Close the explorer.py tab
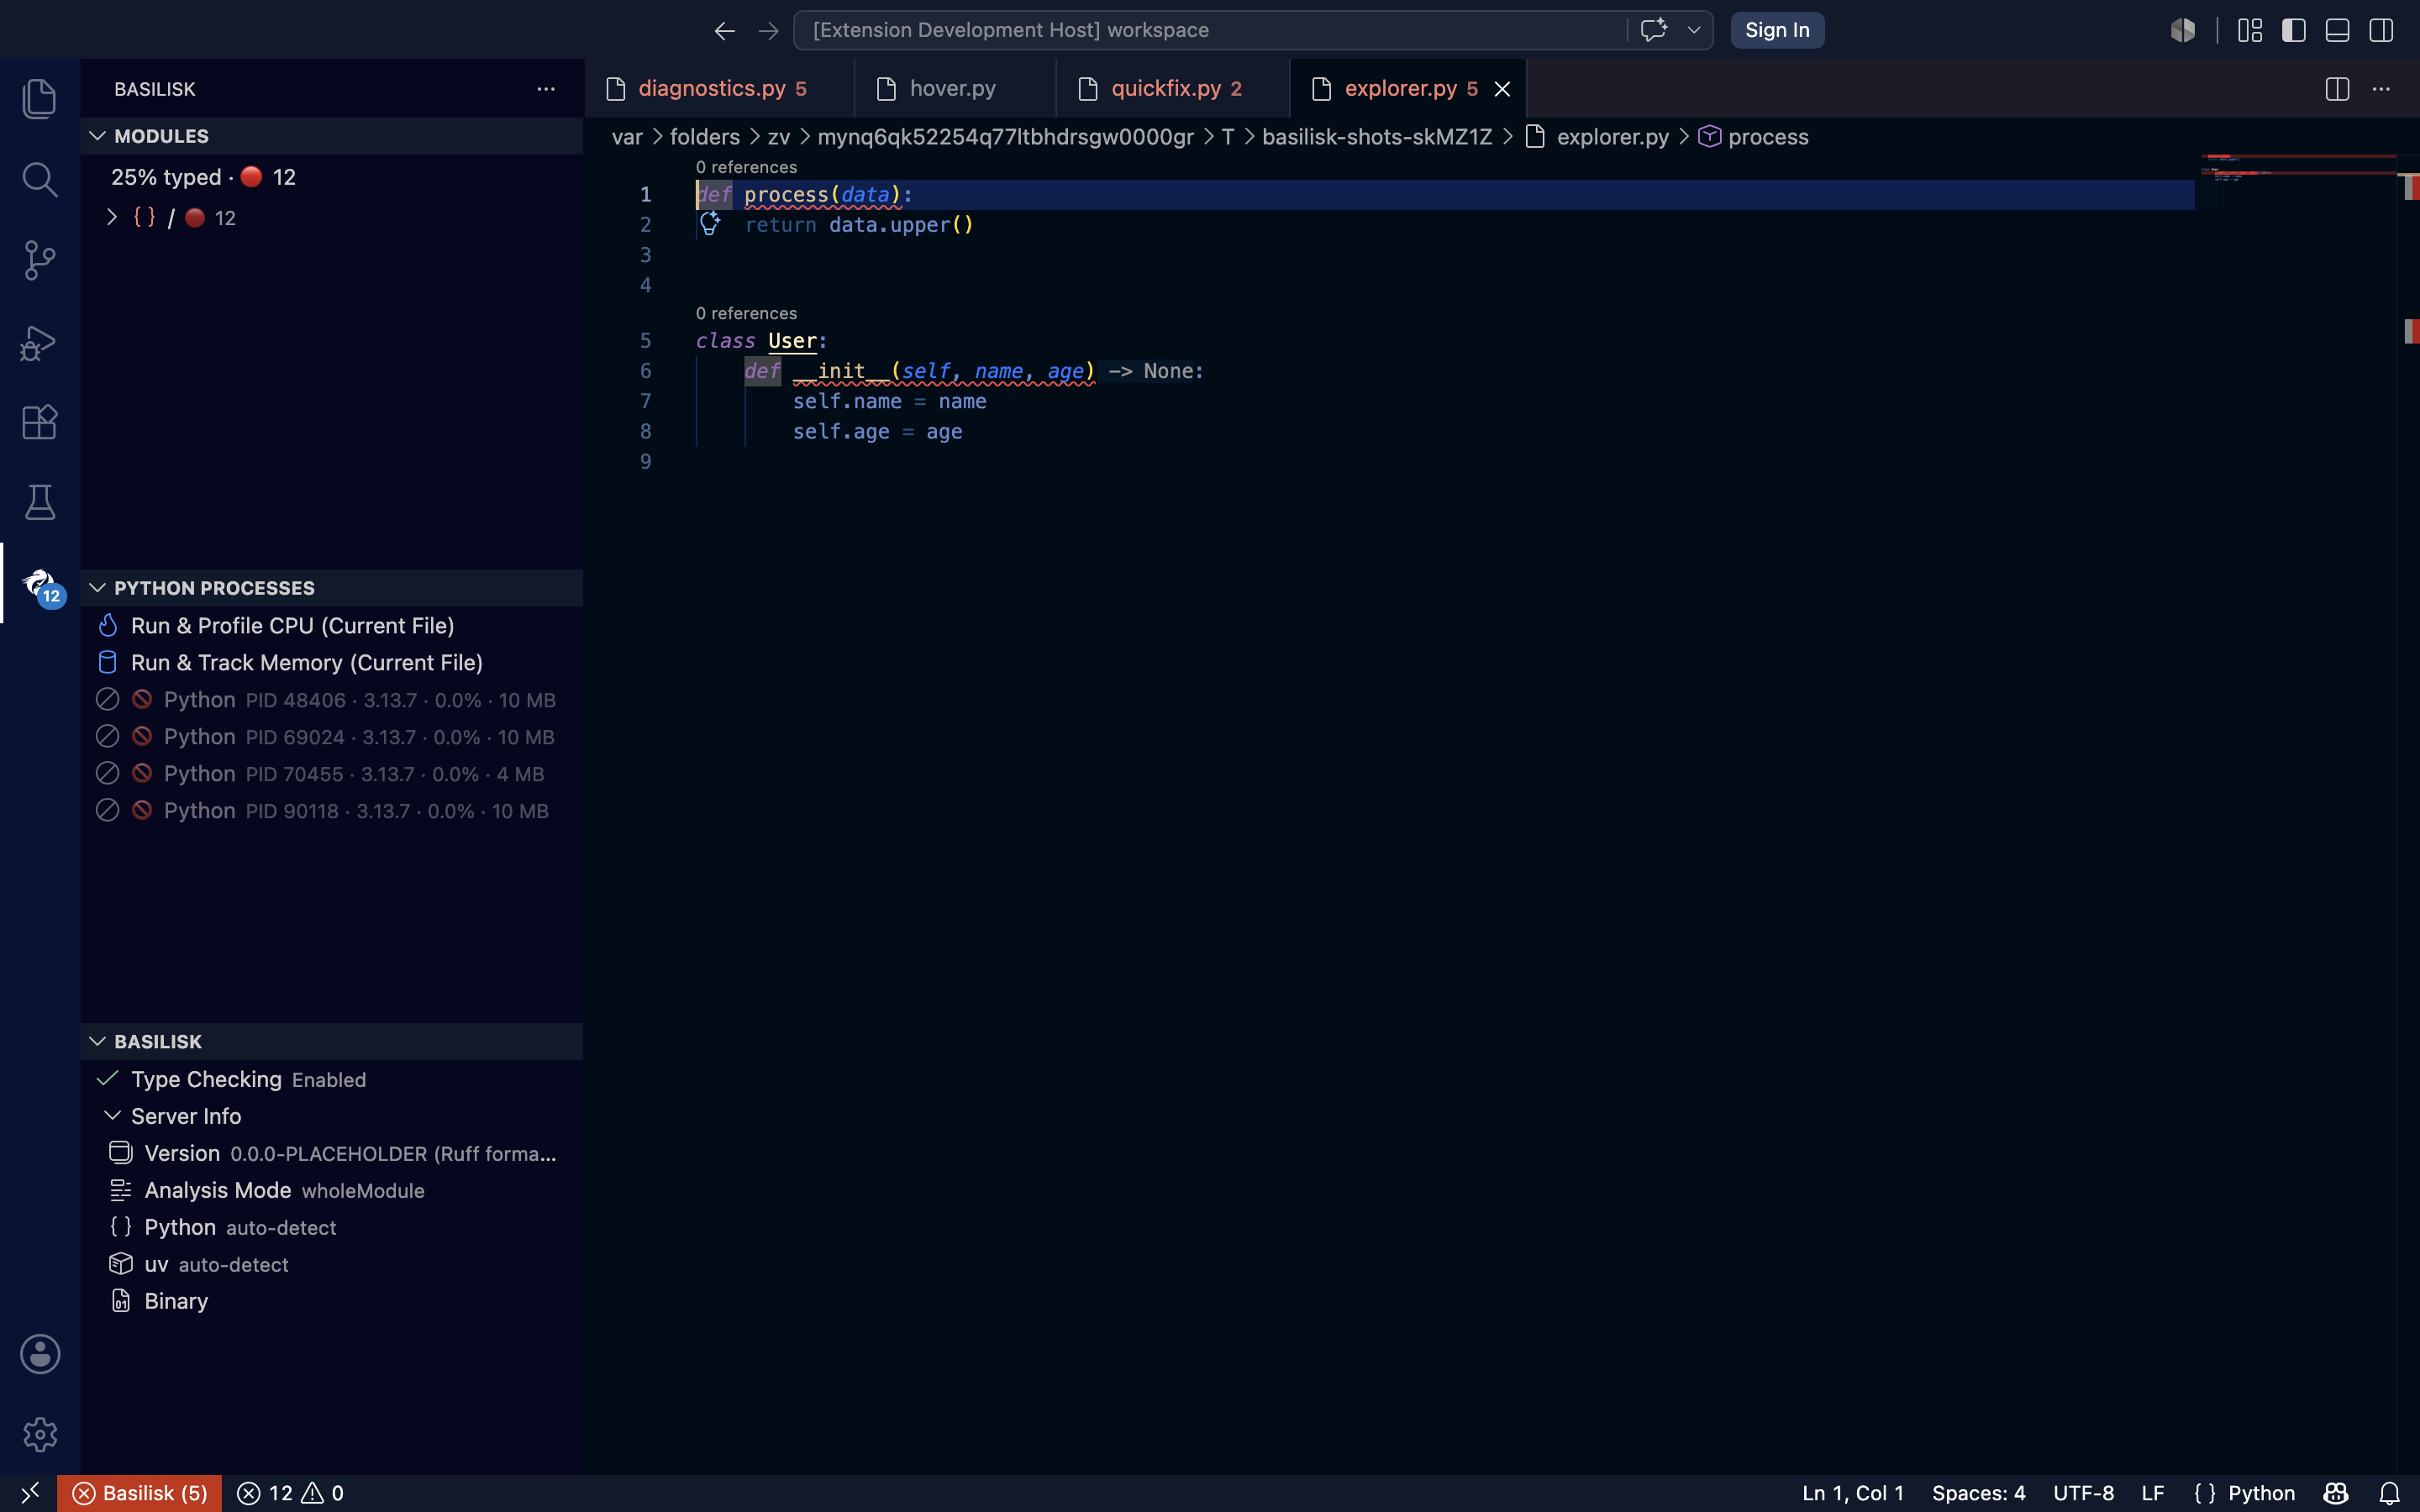This screenshot has width=2420, height=1512. [1502, 89]
